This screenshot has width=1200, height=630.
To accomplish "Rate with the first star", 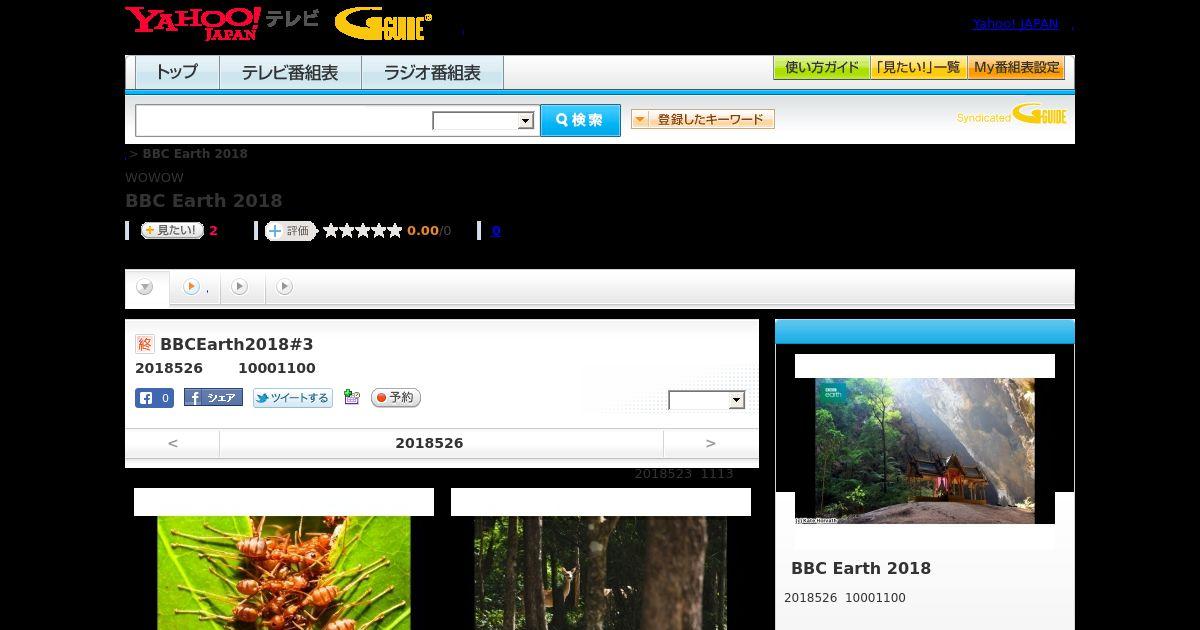I will [x=331, y=231].
